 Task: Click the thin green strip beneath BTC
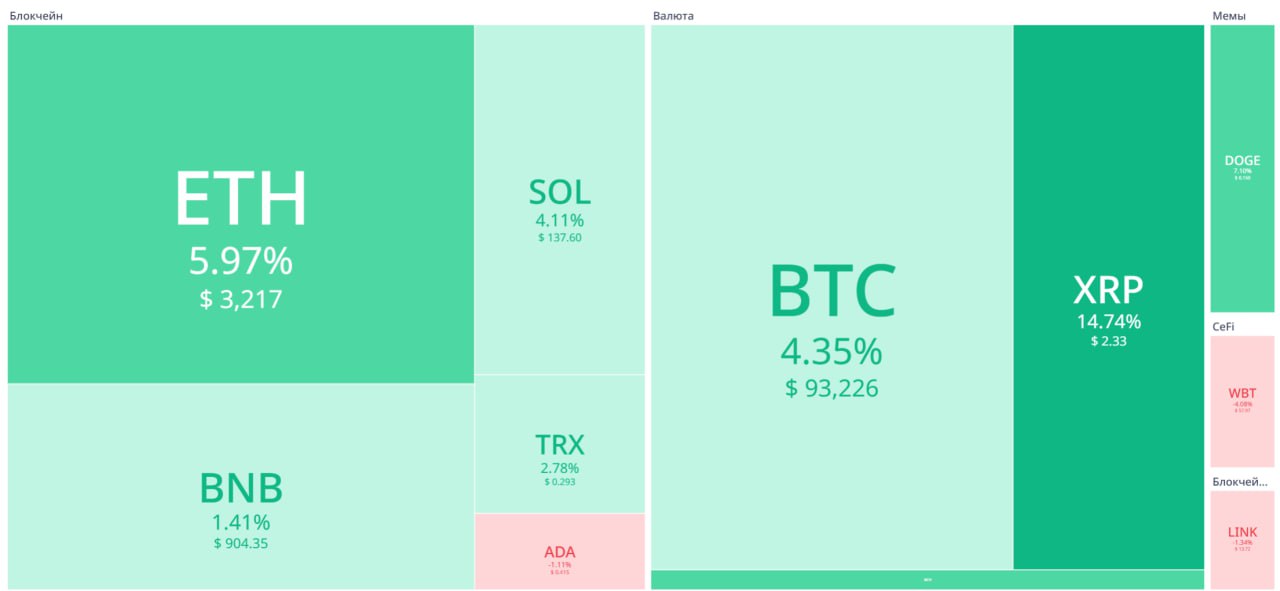pyautogui.click(x=927, y=580)
